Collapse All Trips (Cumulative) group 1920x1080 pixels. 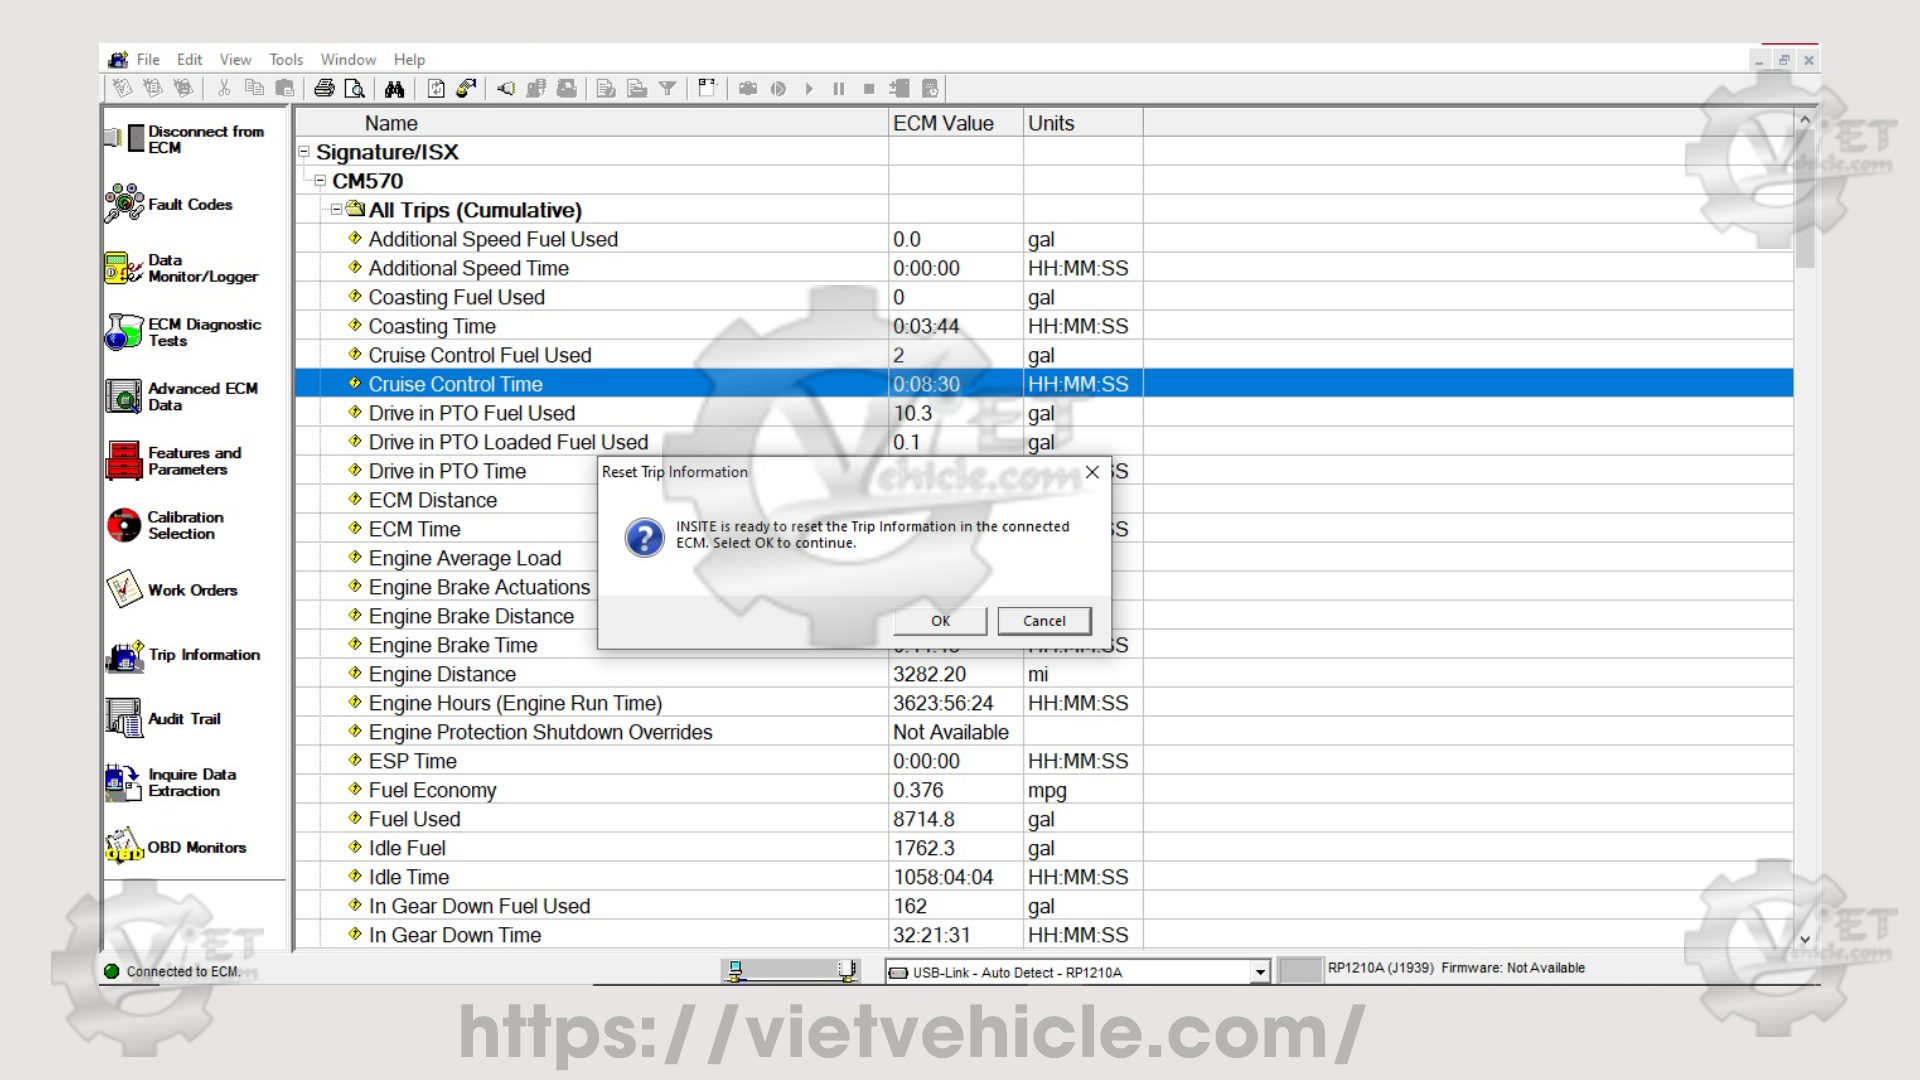pyautogui.click(x=337, y=210)
